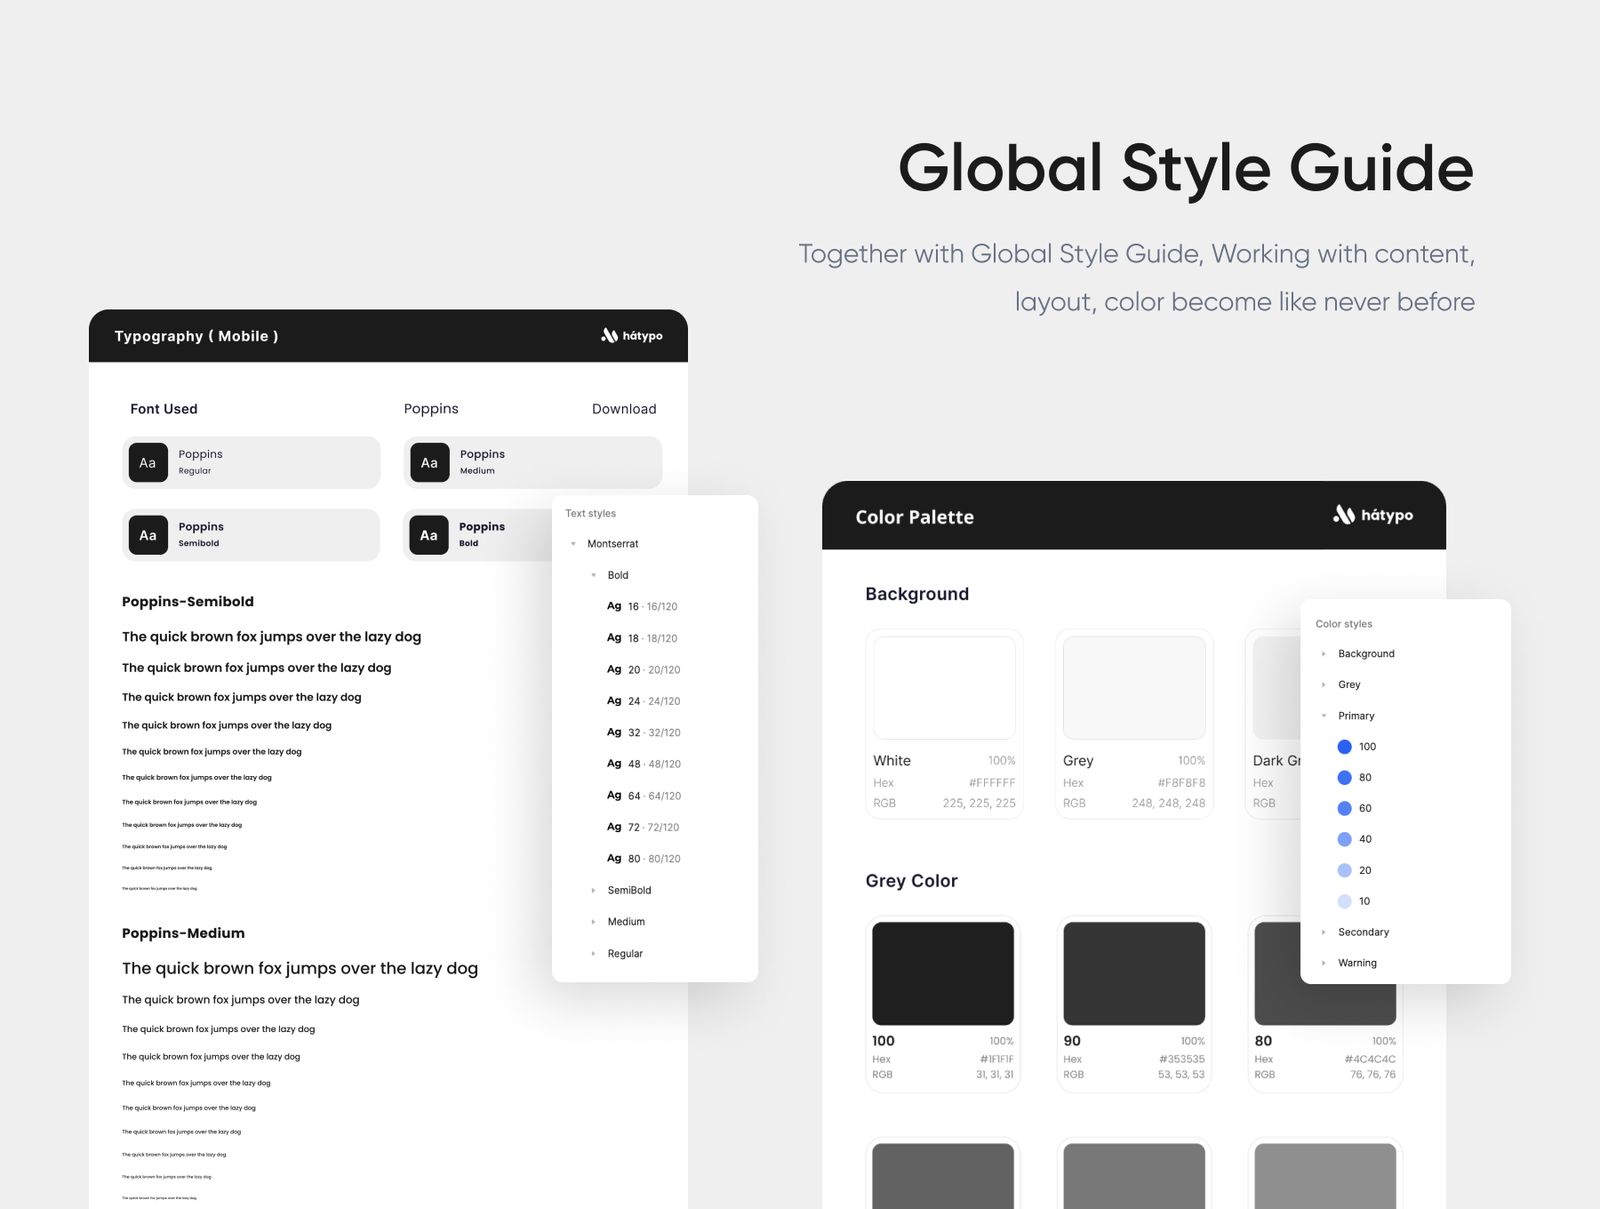Click the Poppins Medium Aa icon
Image resolution: width=1600 pixels, height=1209 pixels.
click(429, 462)
